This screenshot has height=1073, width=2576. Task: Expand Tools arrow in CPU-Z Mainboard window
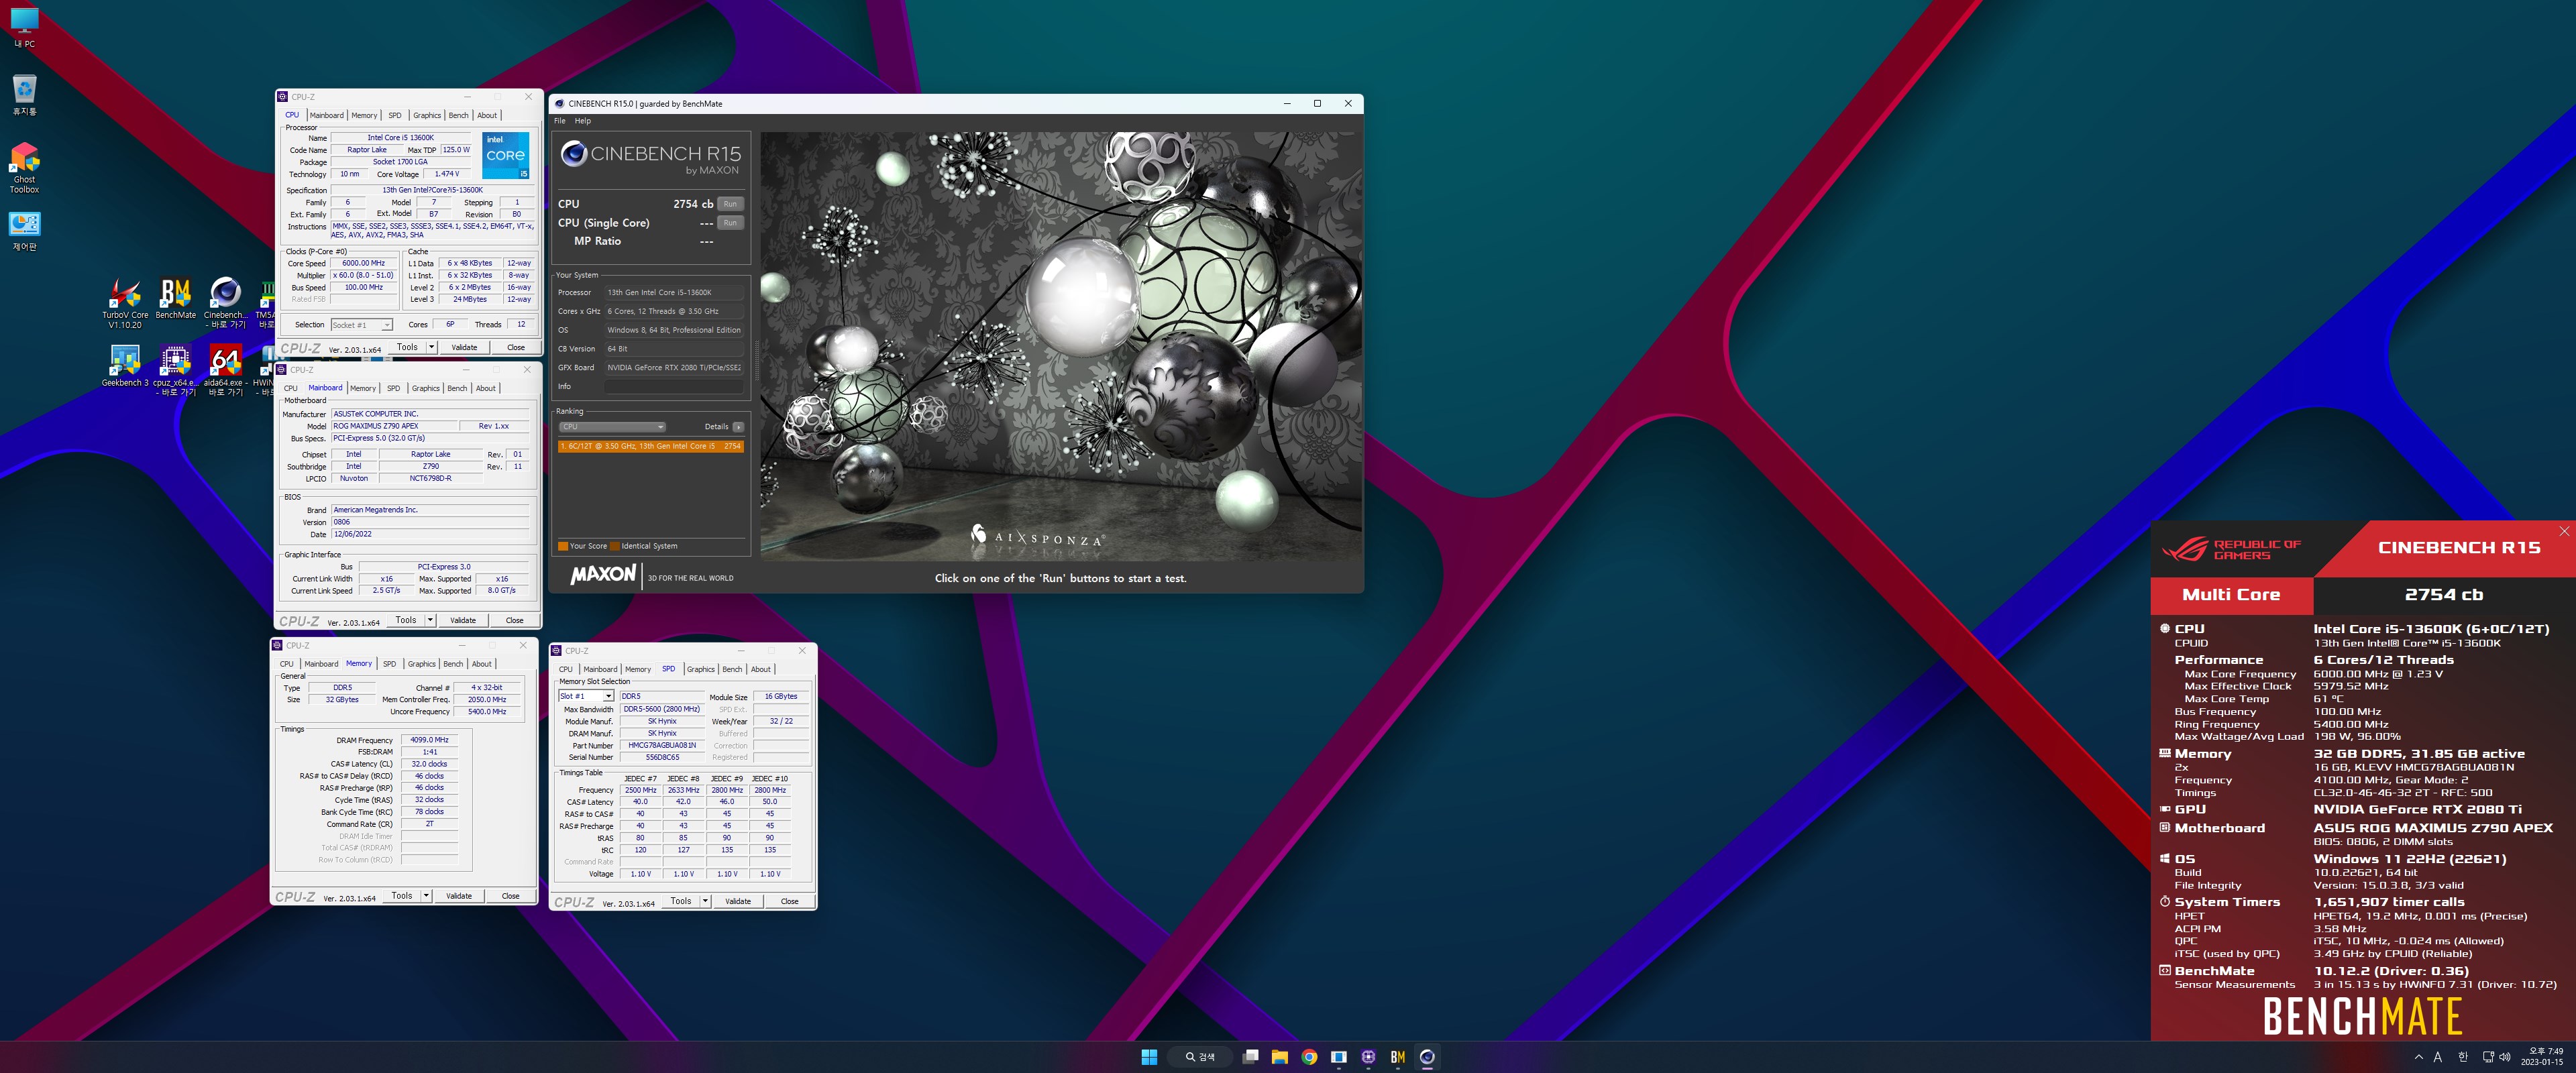(431, 620)
